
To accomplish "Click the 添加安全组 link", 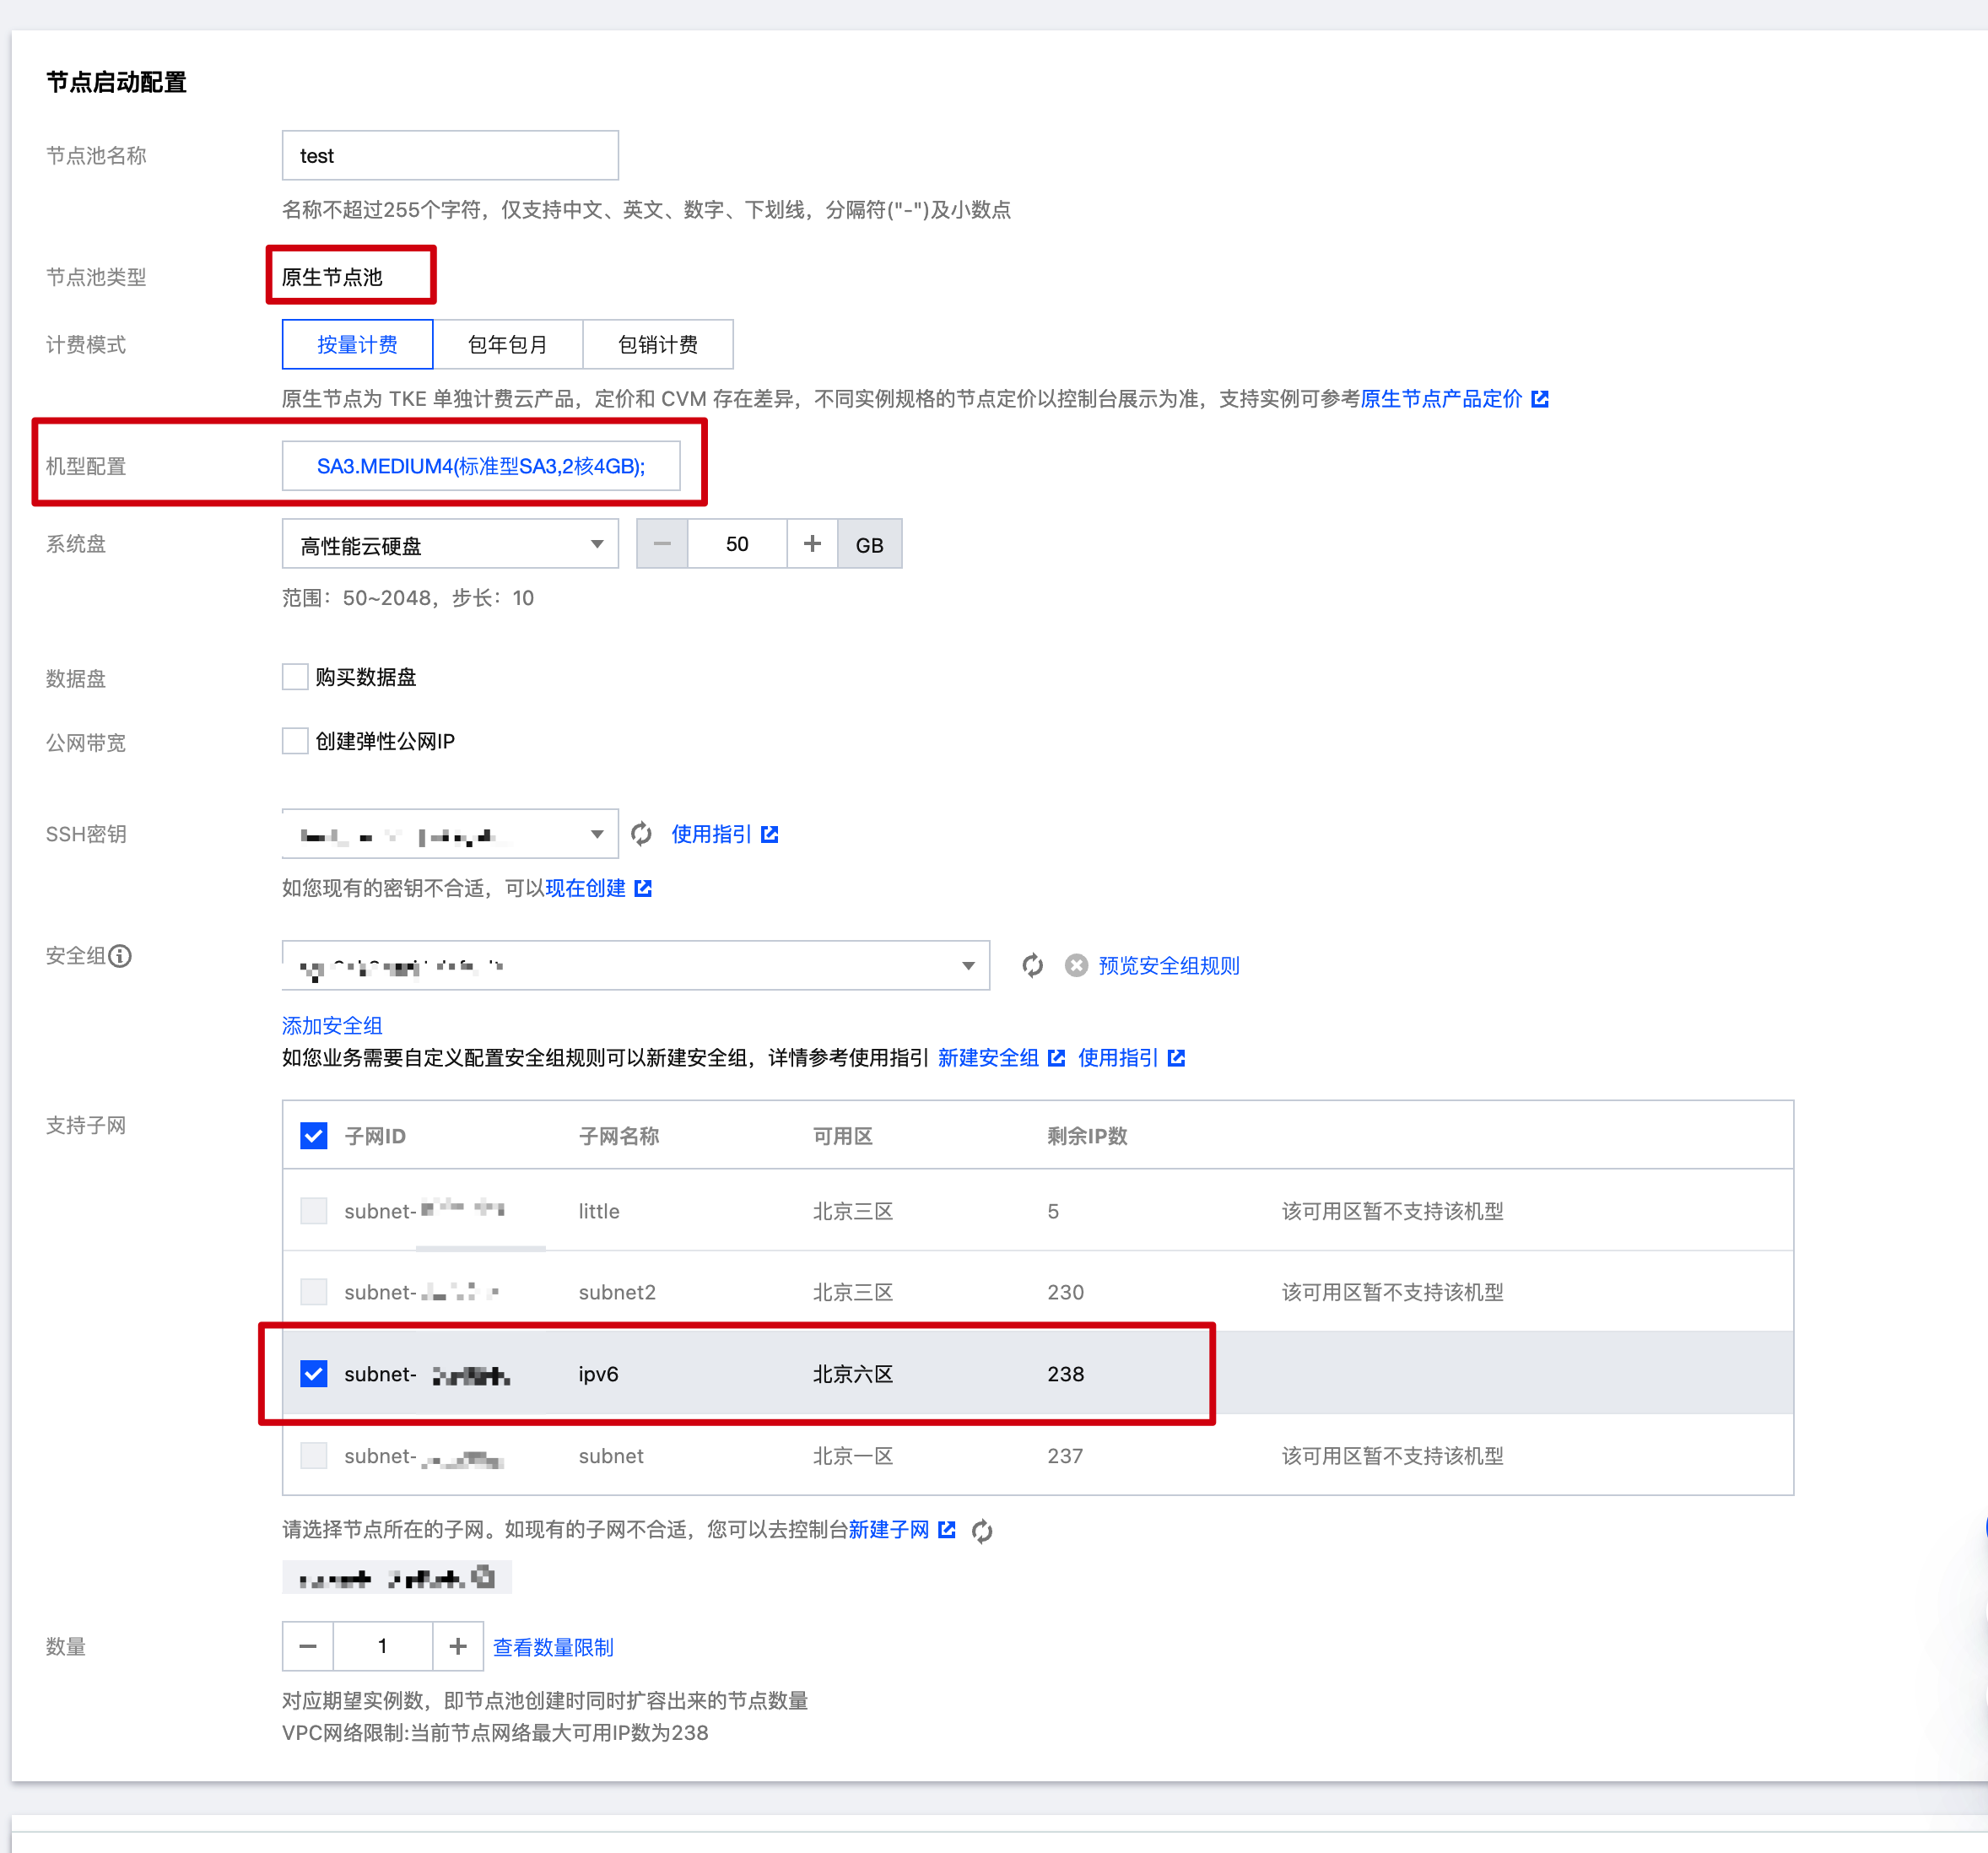I will 332,1025.
